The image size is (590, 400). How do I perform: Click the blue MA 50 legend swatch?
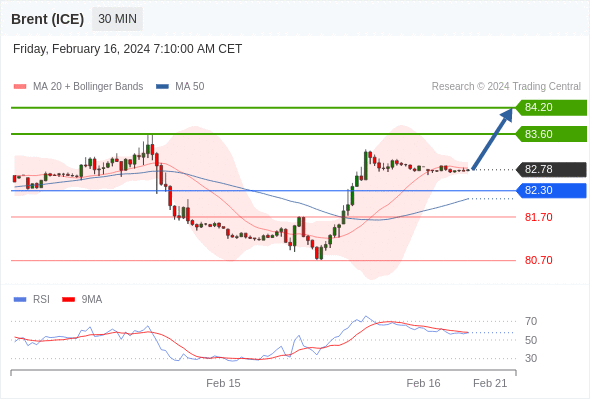(162, 87)
